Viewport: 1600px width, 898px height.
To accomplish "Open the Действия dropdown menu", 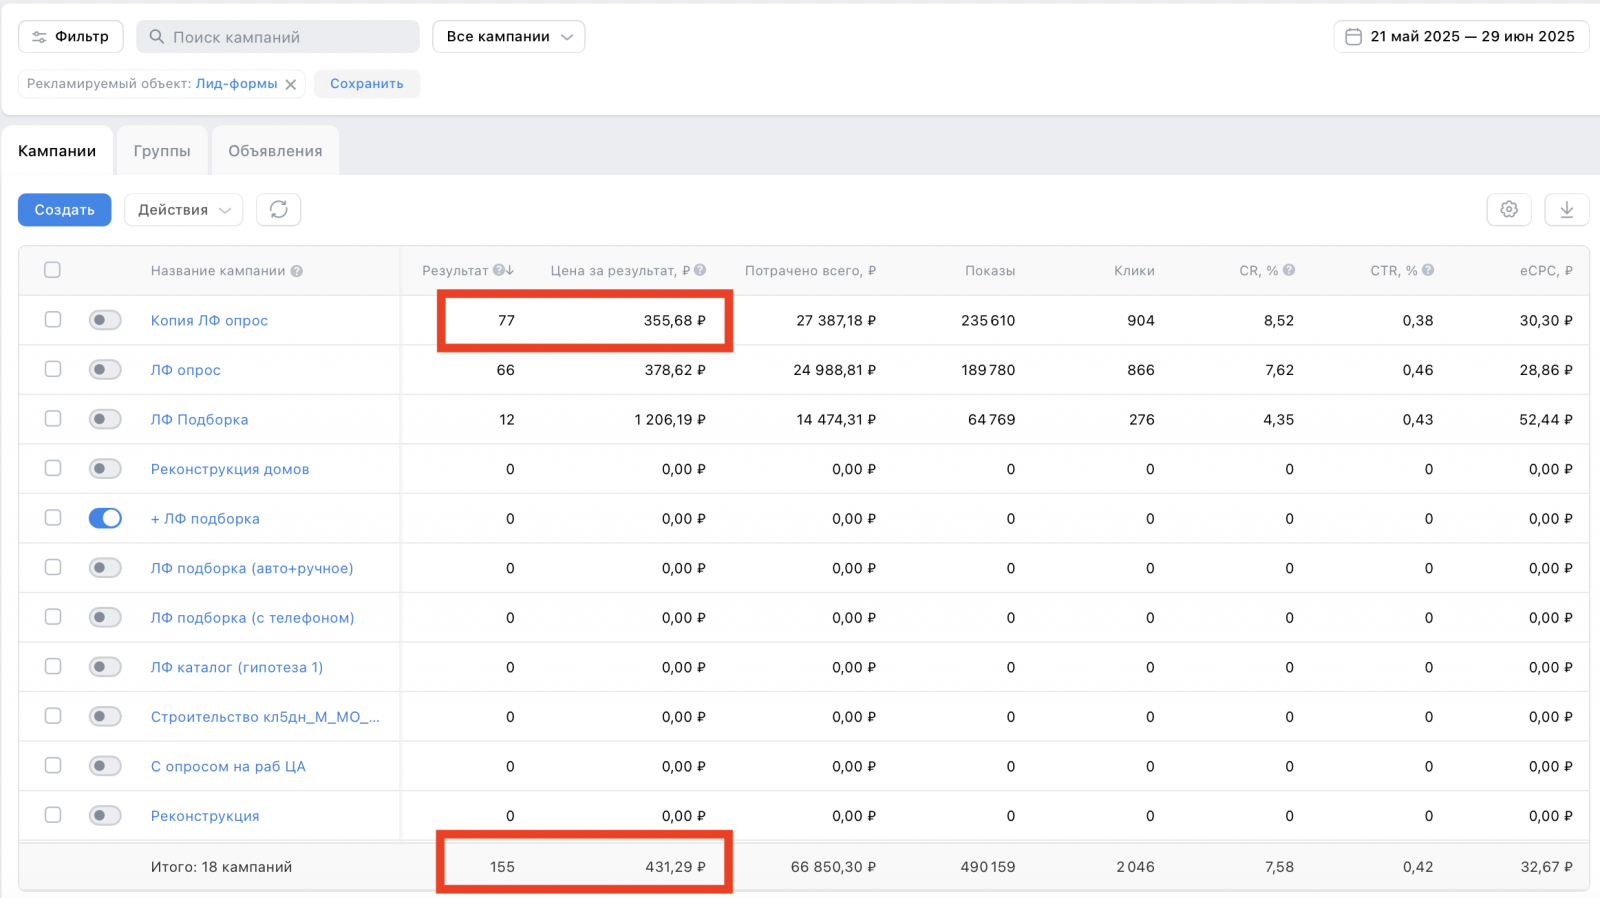I will click(183, 210).
